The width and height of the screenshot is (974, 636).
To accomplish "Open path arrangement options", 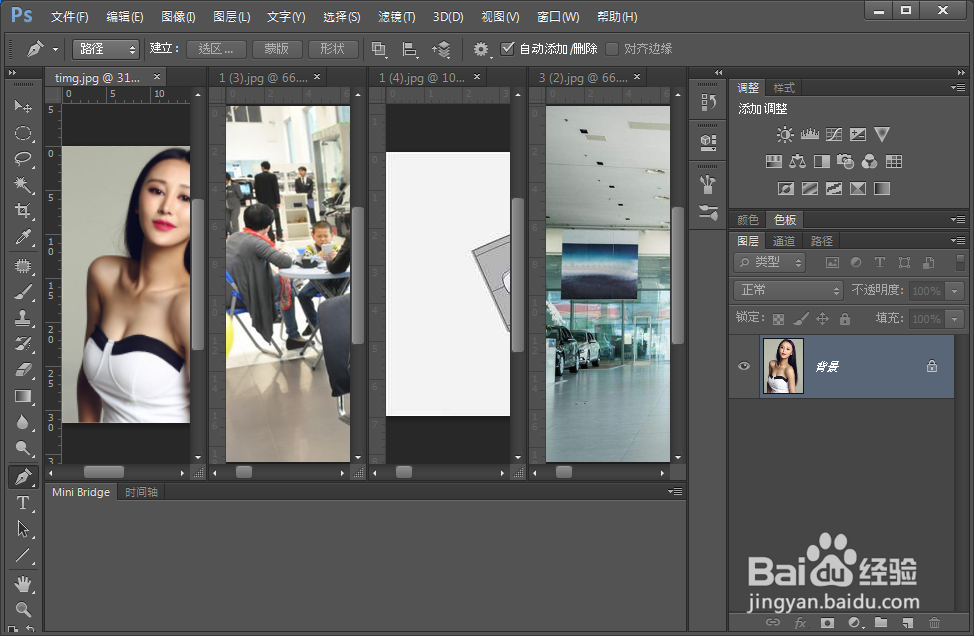I will [x=441, y=49].
